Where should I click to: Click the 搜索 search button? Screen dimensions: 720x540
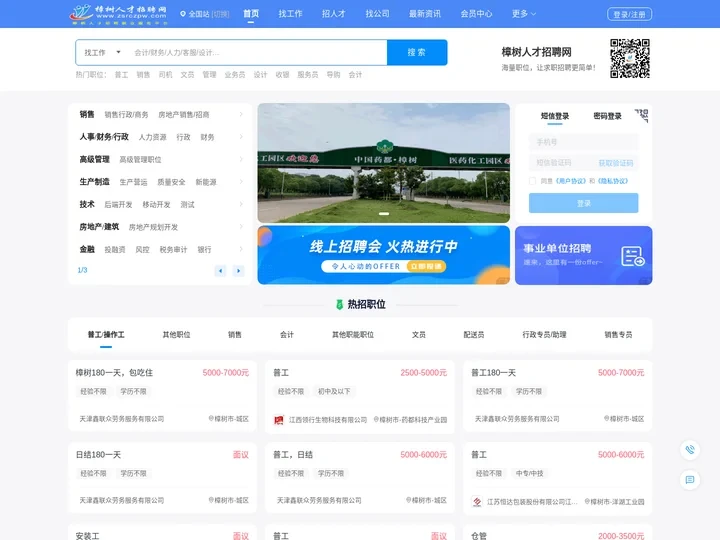click(x=417, y=52)
